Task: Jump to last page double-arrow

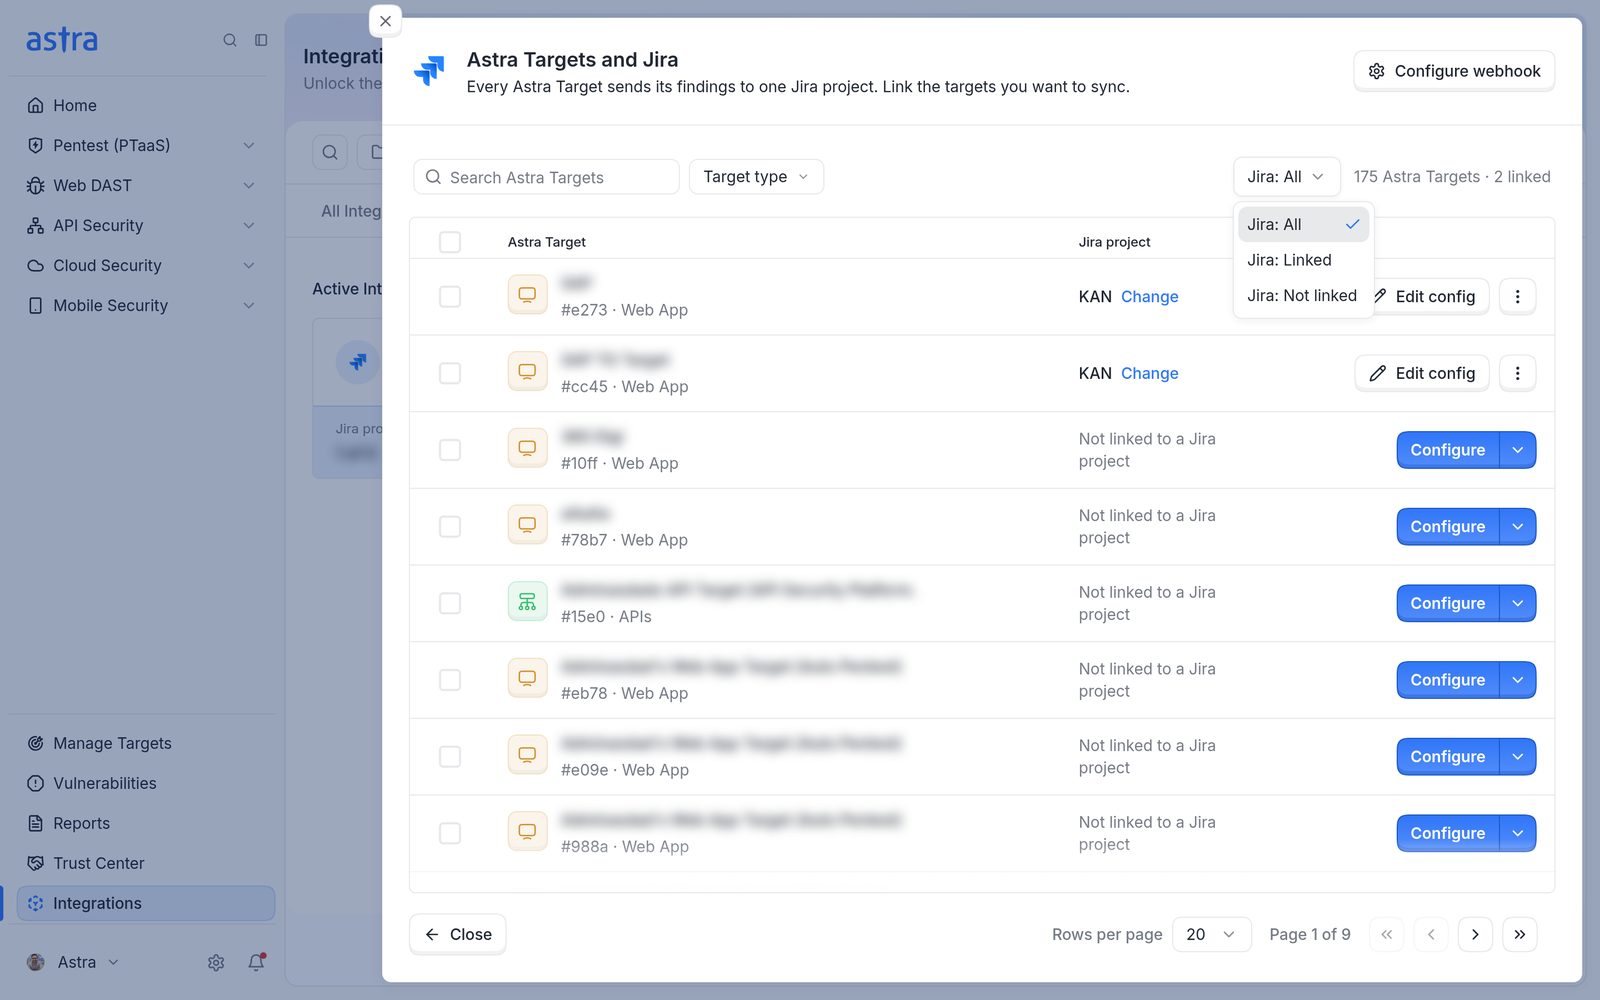Action: click(x=1519, y=934)
